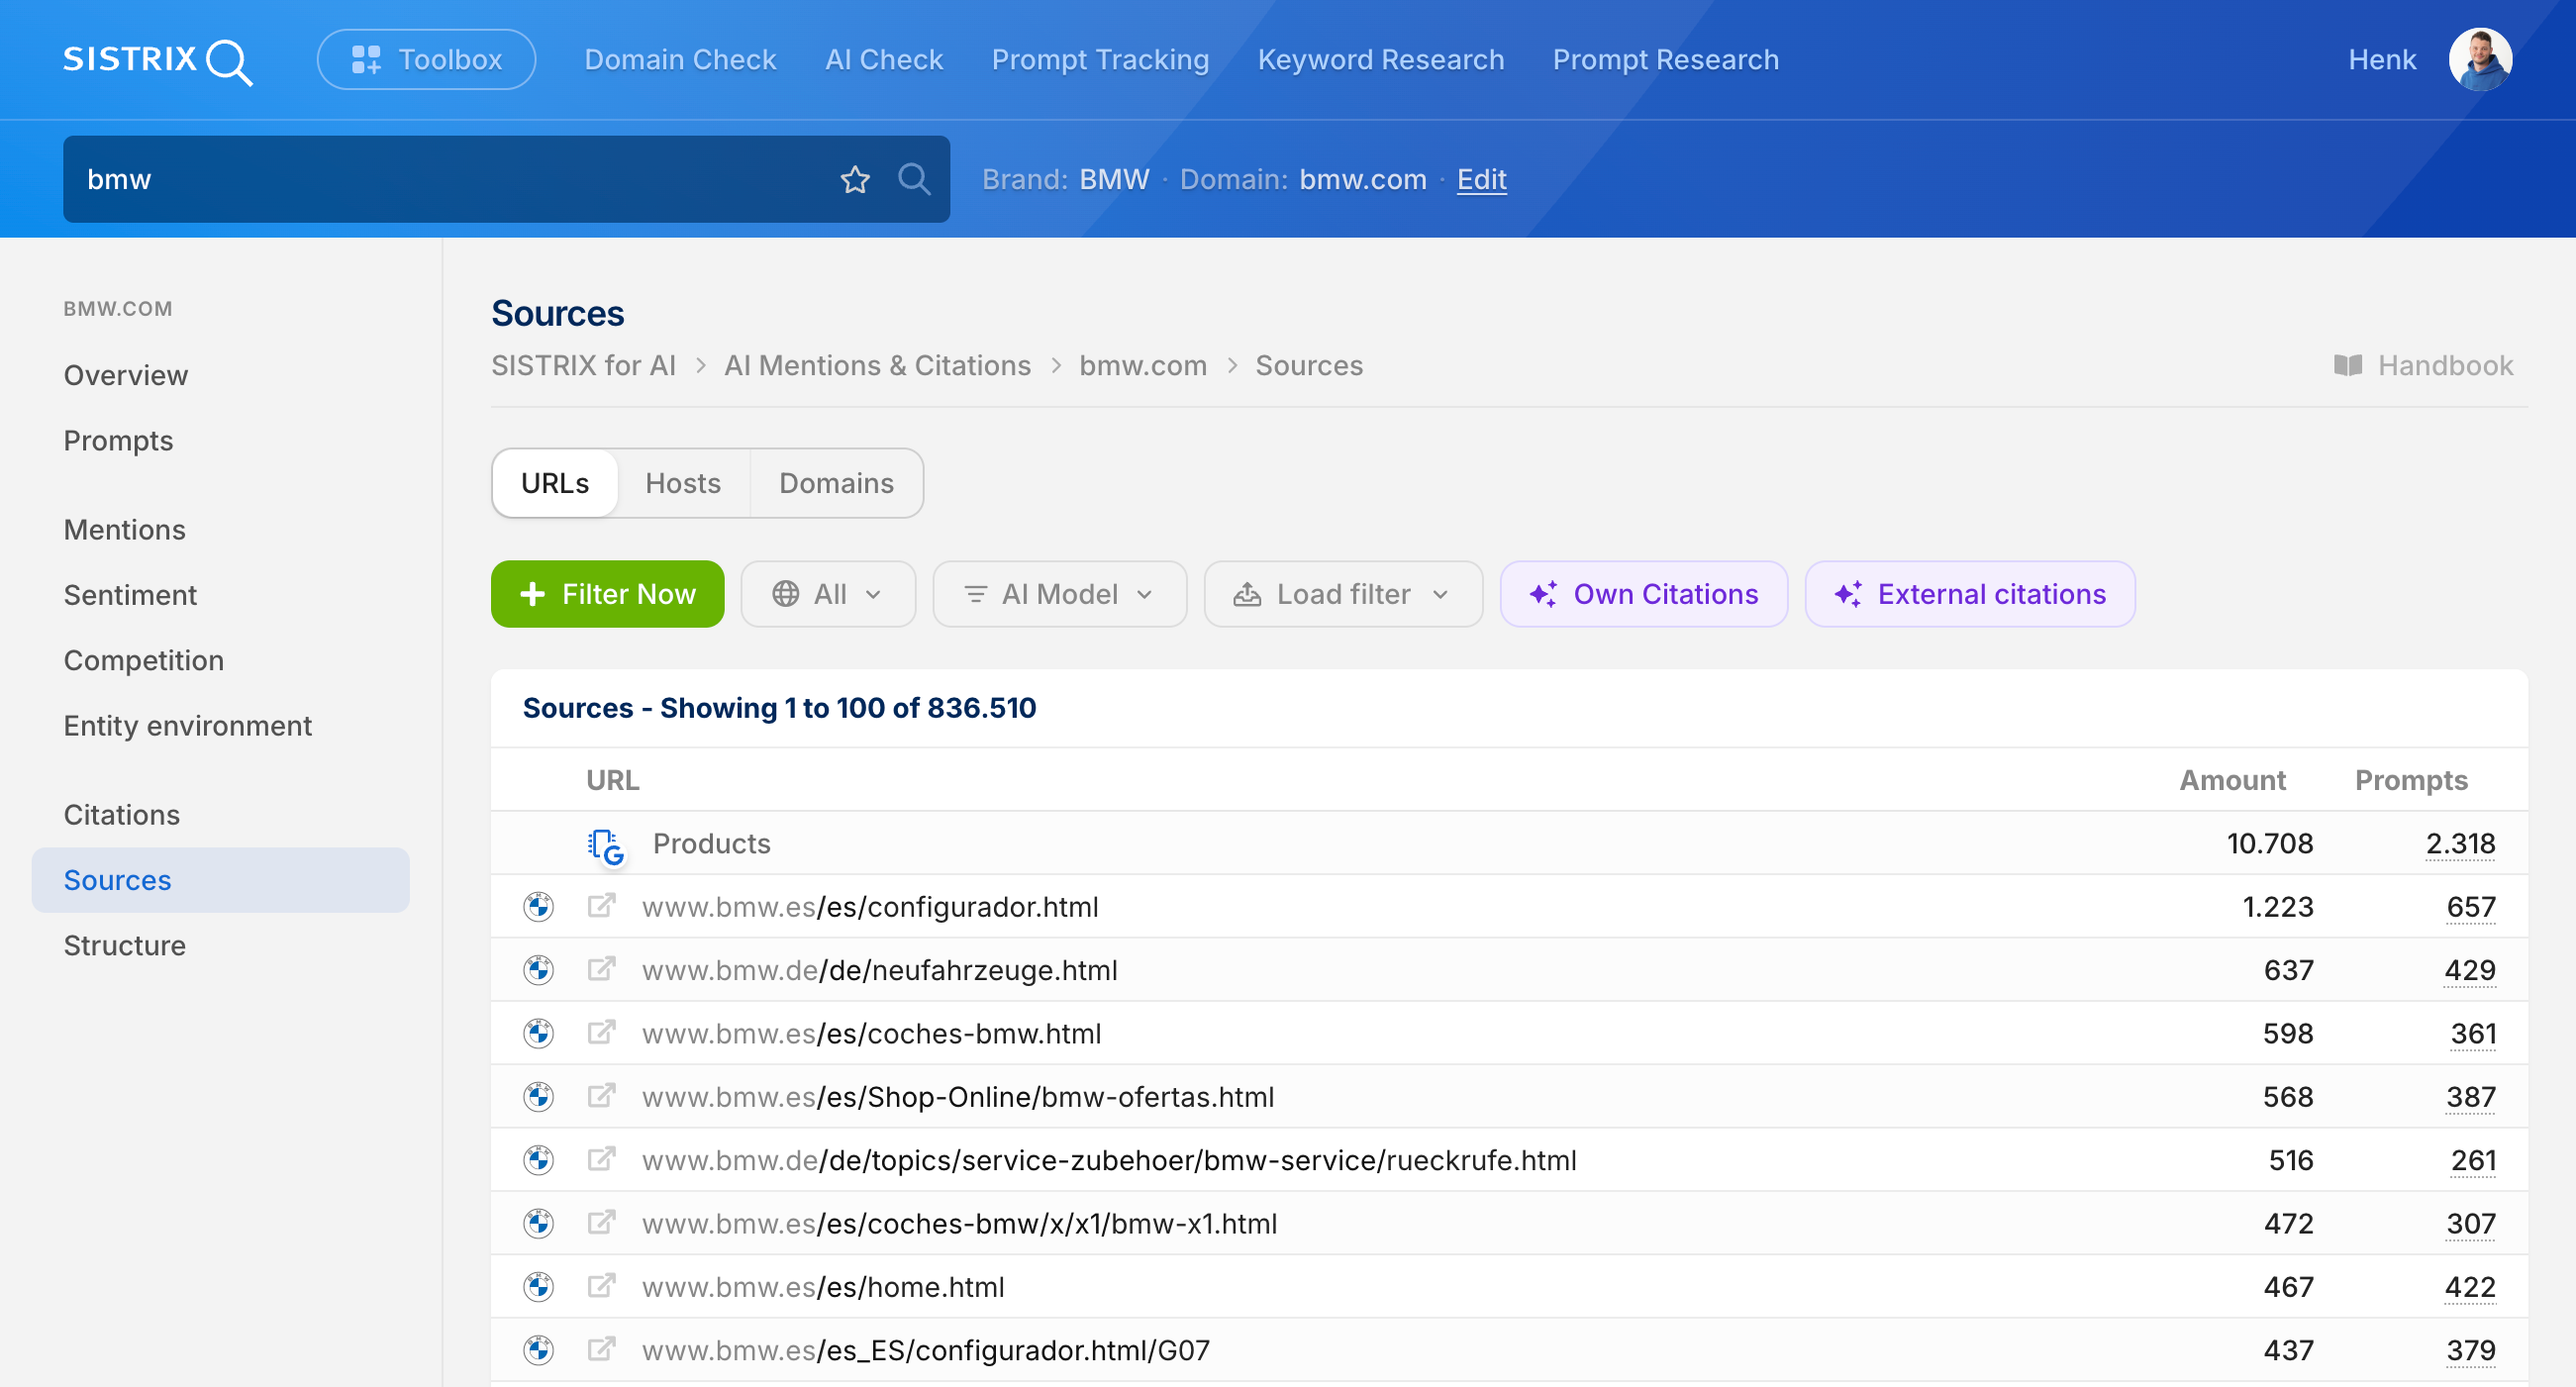
Task: Click BMW favicon for configurador.html/G07 row
Action: 538,1350
